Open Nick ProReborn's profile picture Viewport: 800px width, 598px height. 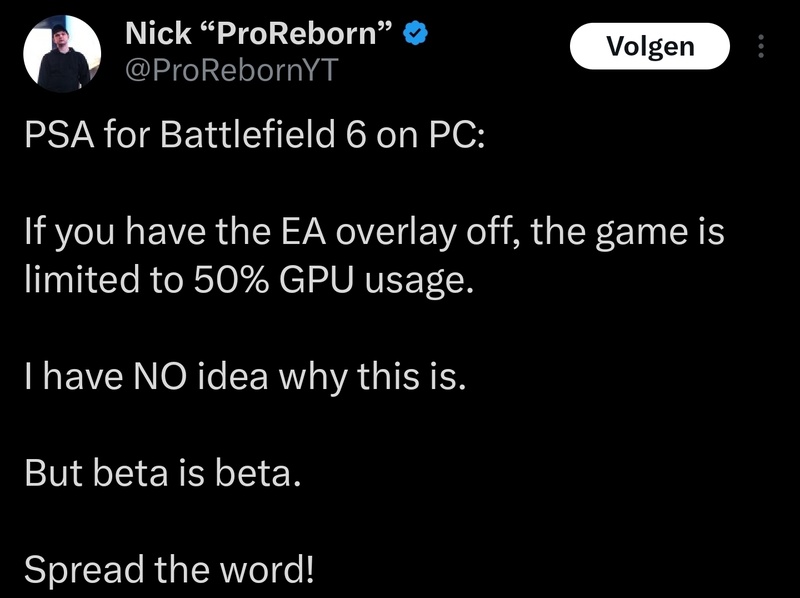pyautogui.click(x=60, y=54)
